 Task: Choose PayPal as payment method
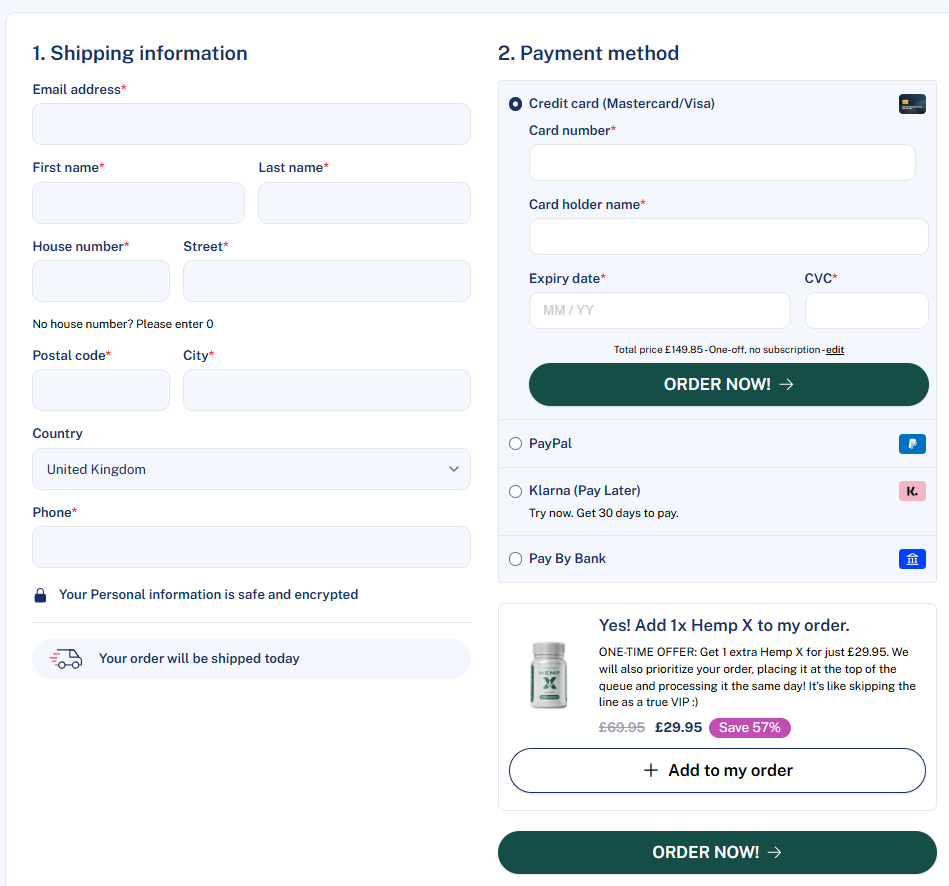pos(516,444)
